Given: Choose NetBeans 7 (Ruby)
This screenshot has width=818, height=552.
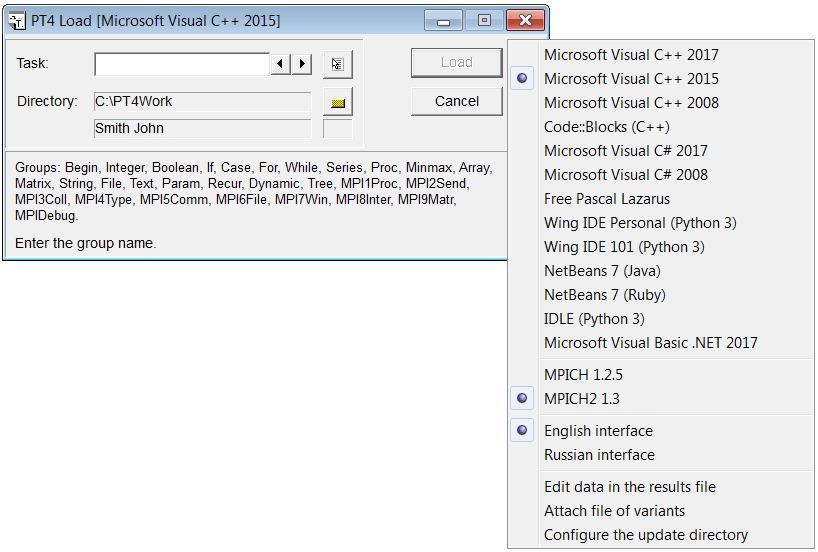Looking at the screenshot, I should point(660,295).
